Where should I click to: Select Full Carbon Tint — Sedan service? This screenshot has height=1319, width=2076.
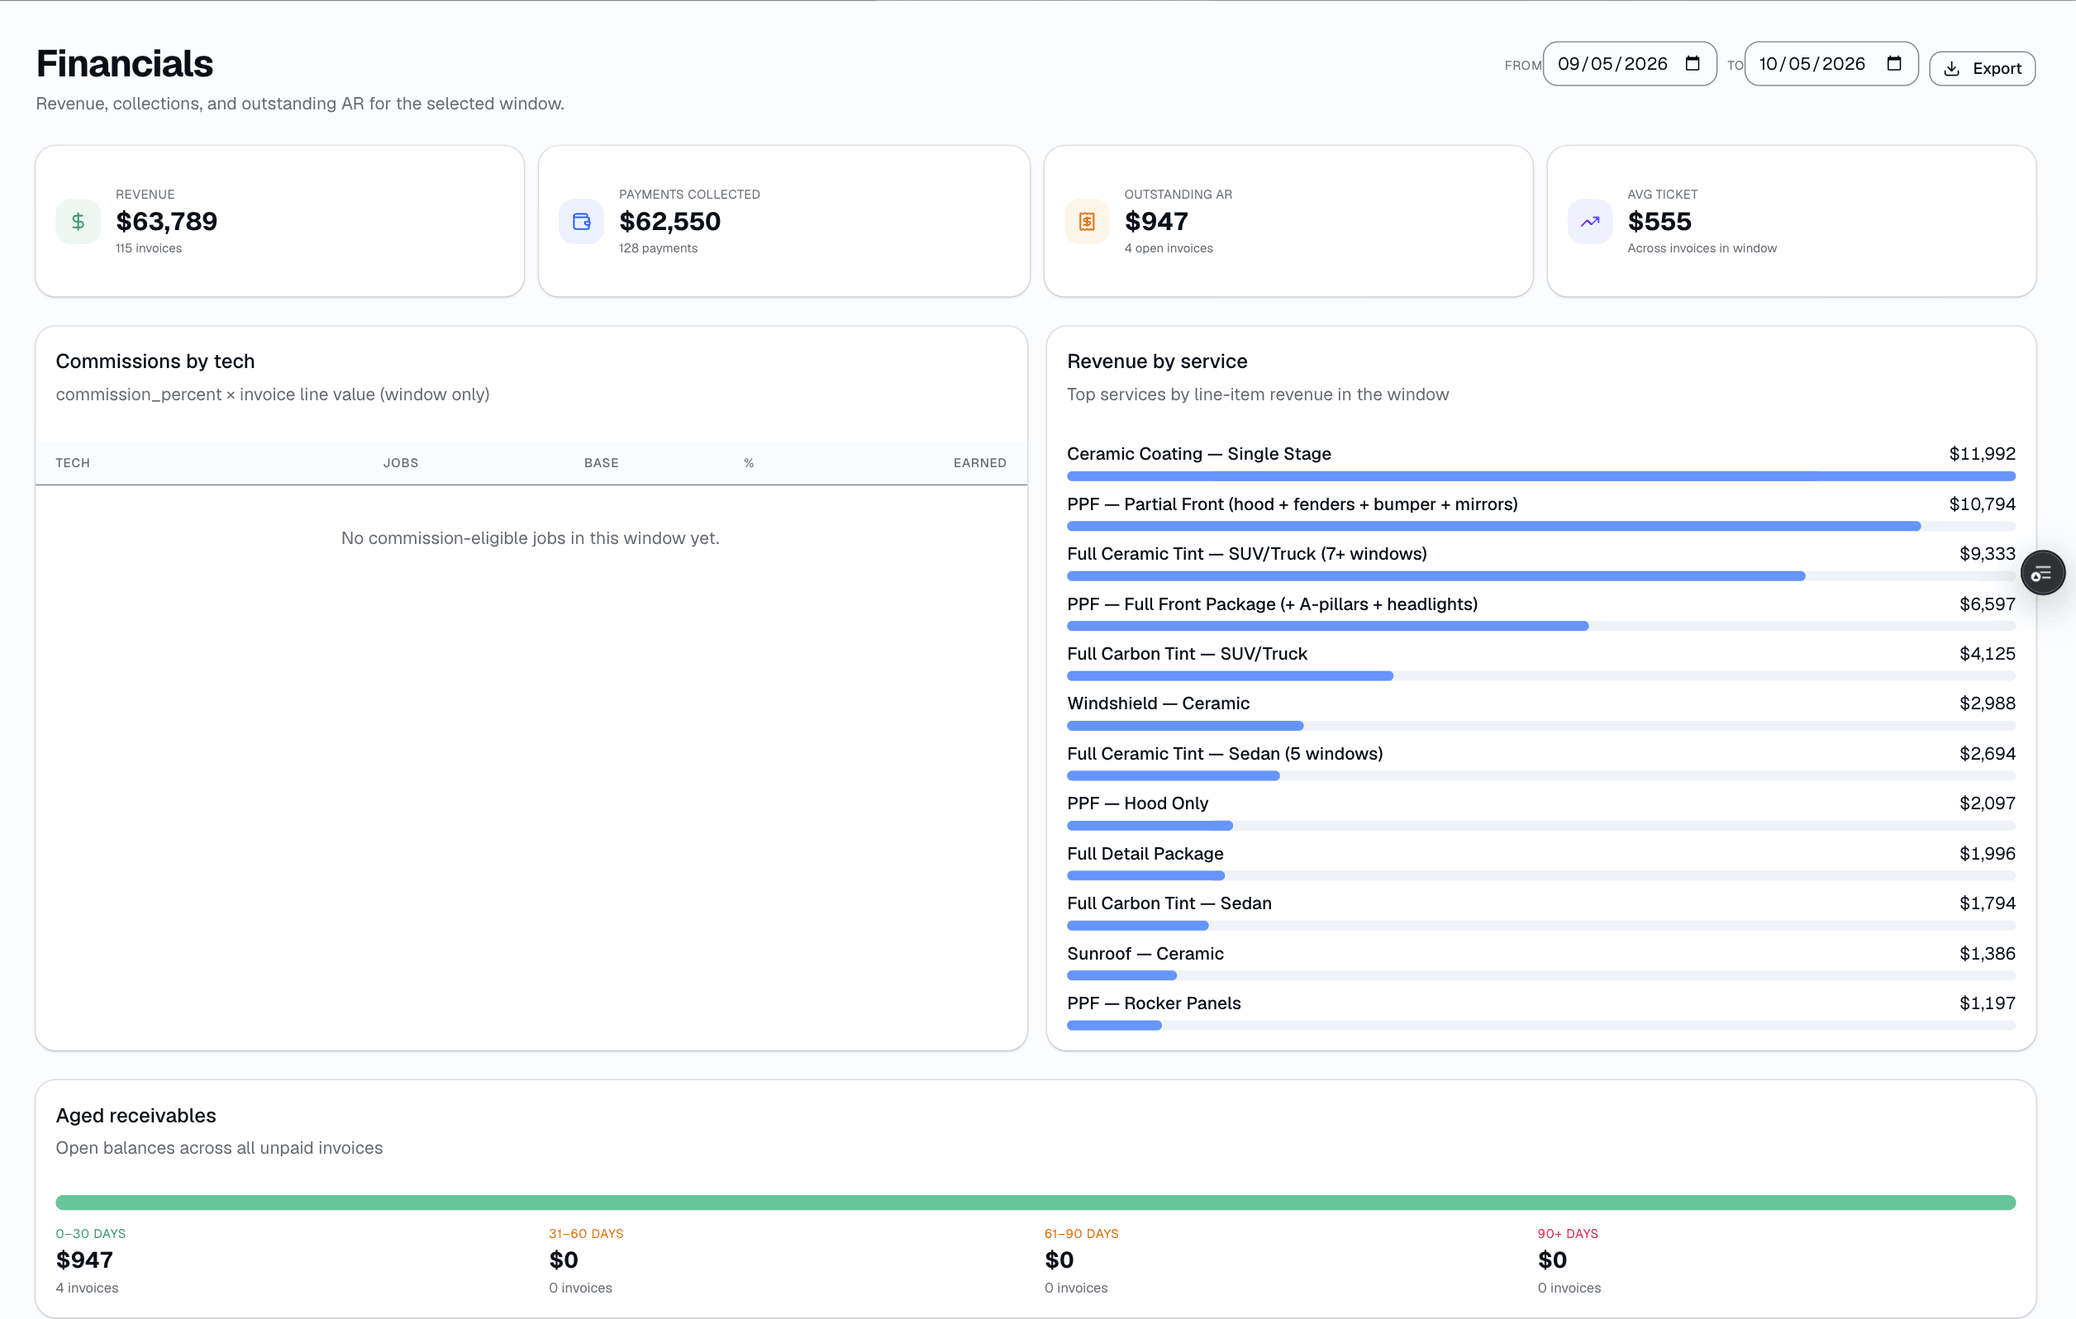click(1169, 904)
